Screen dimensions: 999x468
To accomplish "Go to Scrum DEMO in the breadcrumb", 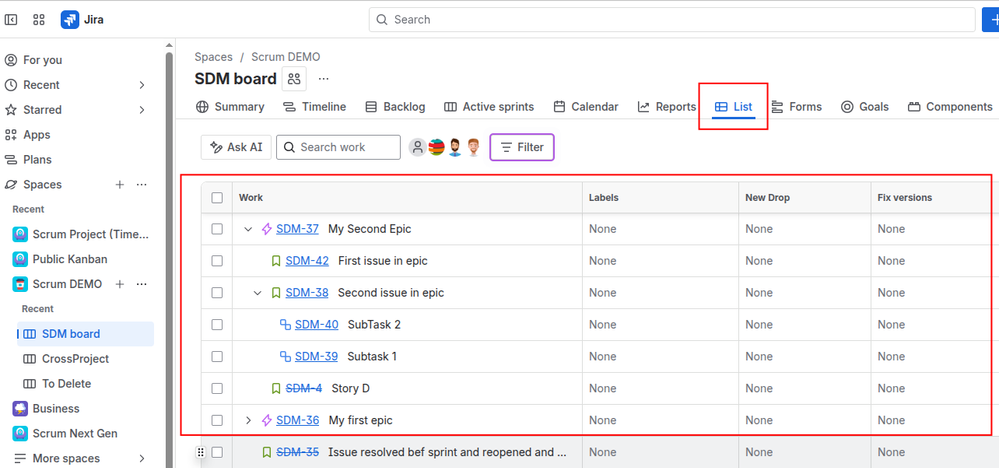I will pyautogui.click(x=285, y=57).
